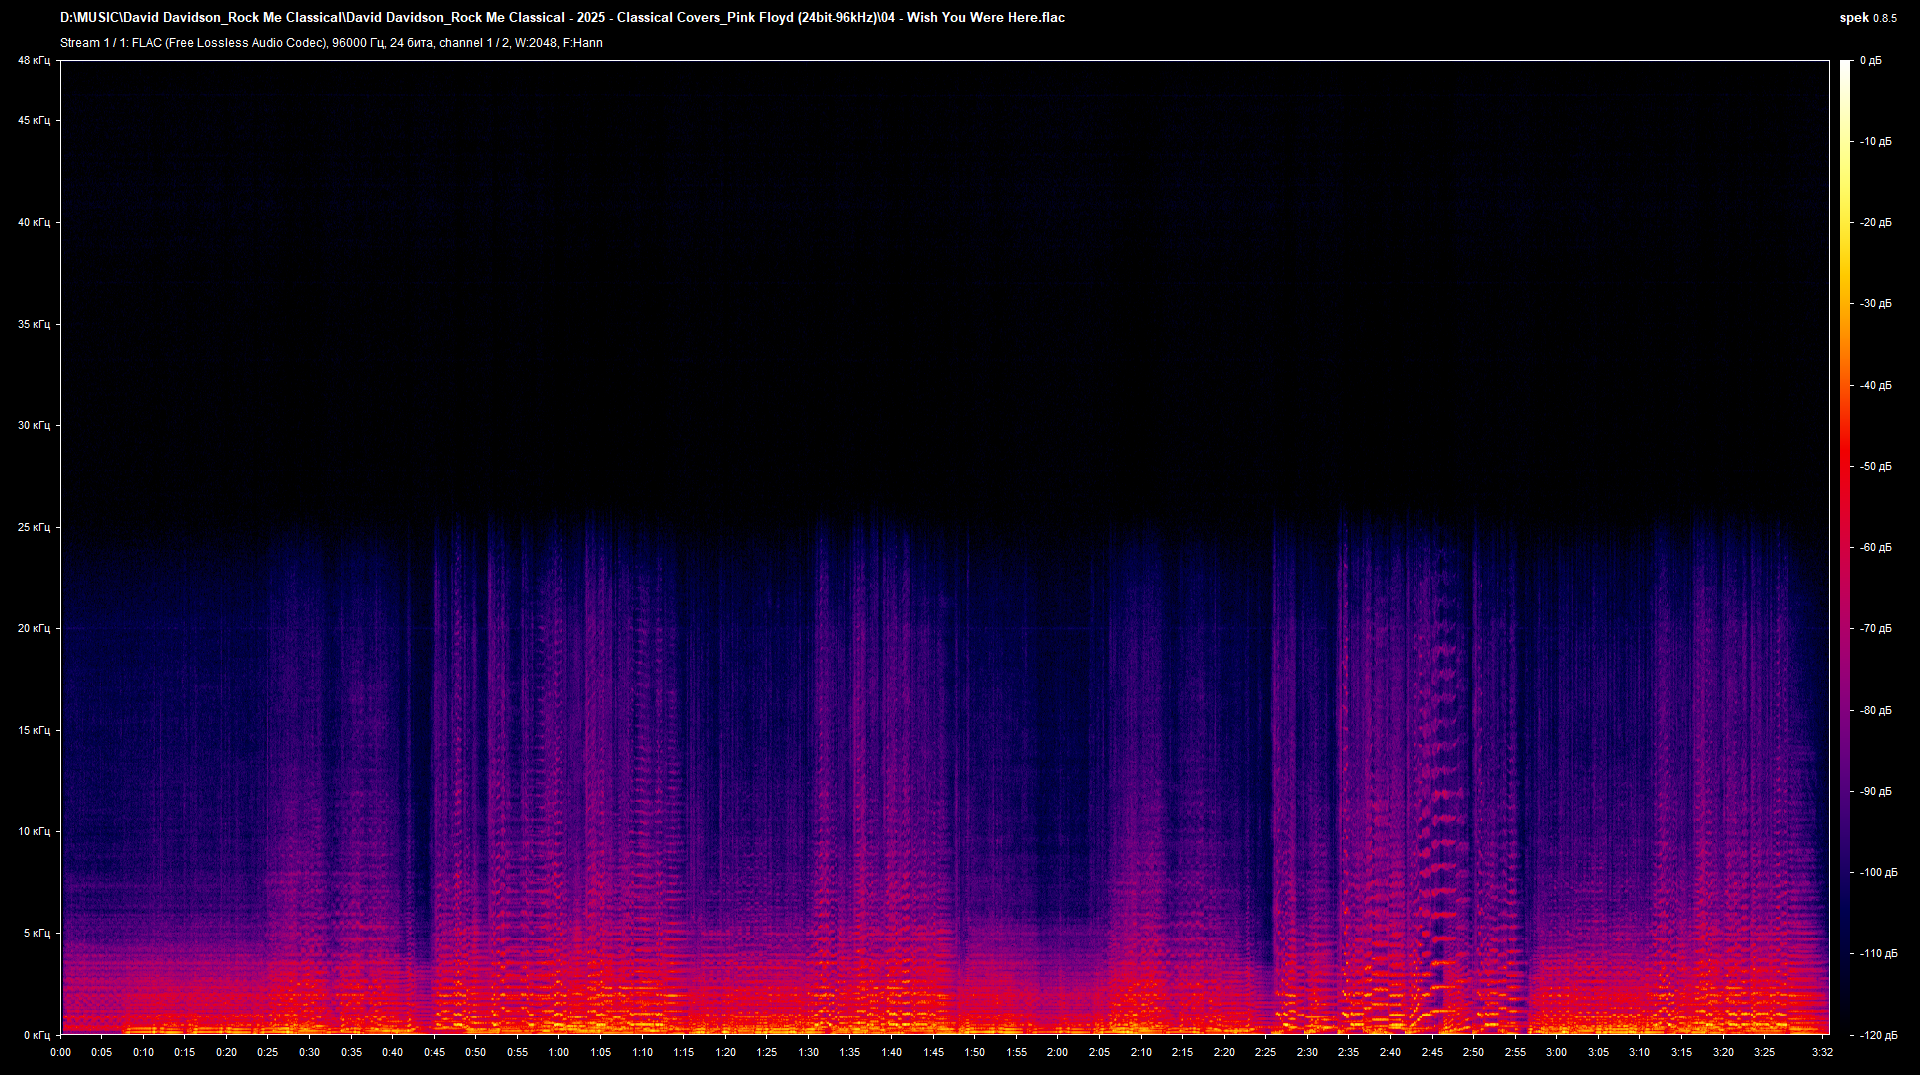Click the white top of the color scale bar
This screenshot has width=1920, height=1075.
coord(1846,66)
